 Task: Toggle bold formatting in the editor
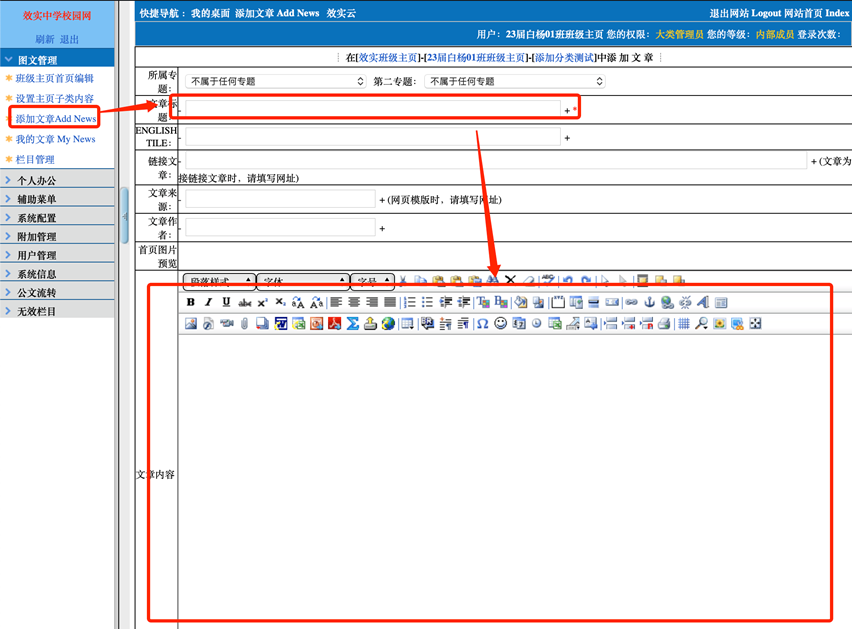[191, 302]
